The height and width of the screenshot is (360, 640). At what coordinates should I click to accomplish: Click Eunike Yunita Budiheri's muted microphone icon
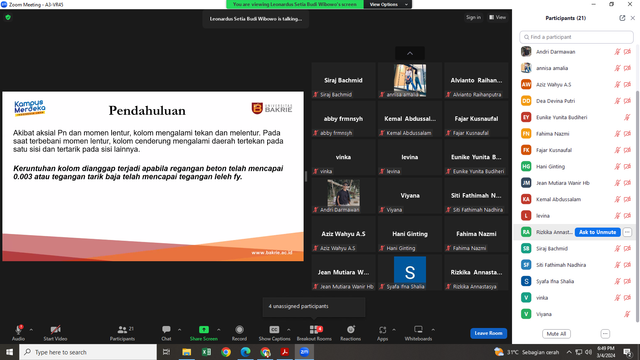tap(627, 117)
